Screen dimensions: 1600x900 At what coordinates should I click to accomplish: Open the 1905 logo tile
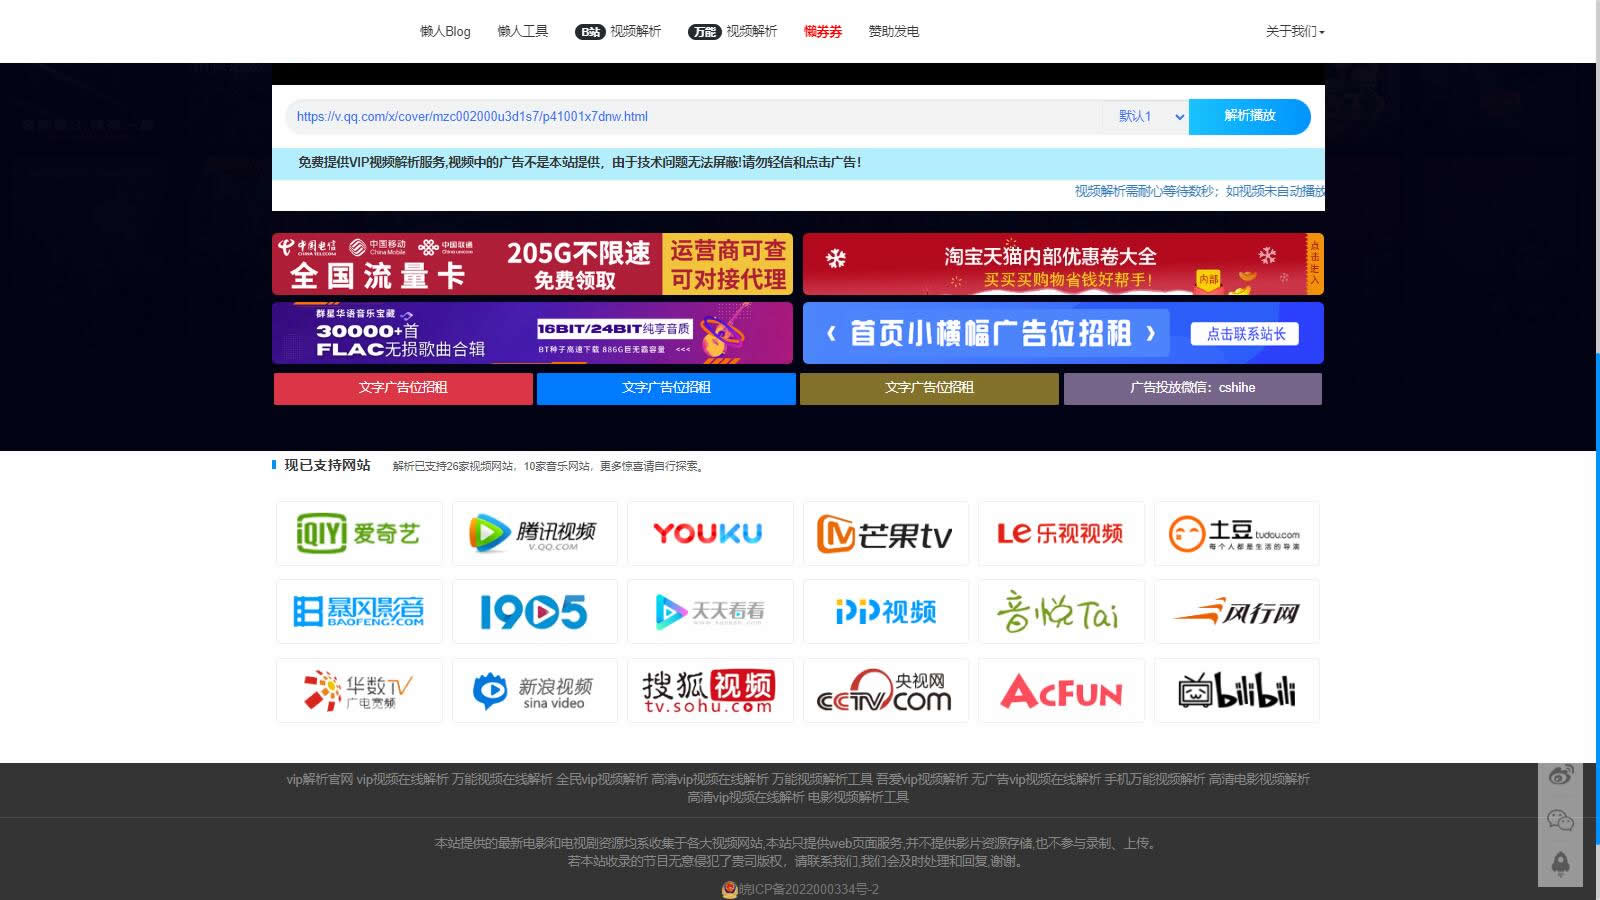point(535,611)
